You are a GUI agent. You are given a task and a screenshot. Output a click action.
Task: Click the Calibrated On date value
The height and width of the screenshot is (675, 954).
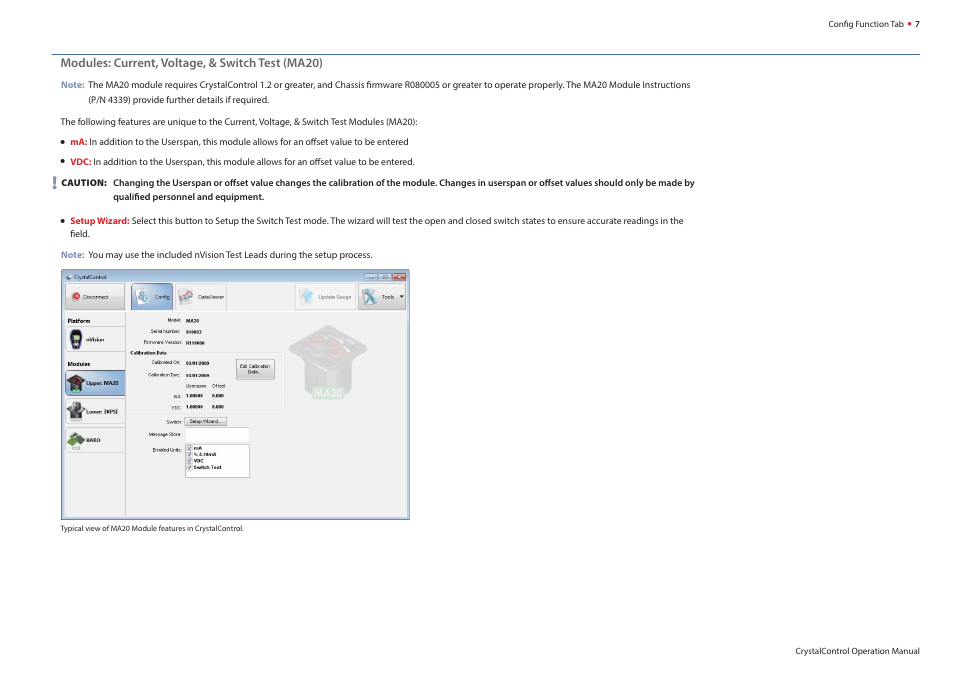pos(198,363)
